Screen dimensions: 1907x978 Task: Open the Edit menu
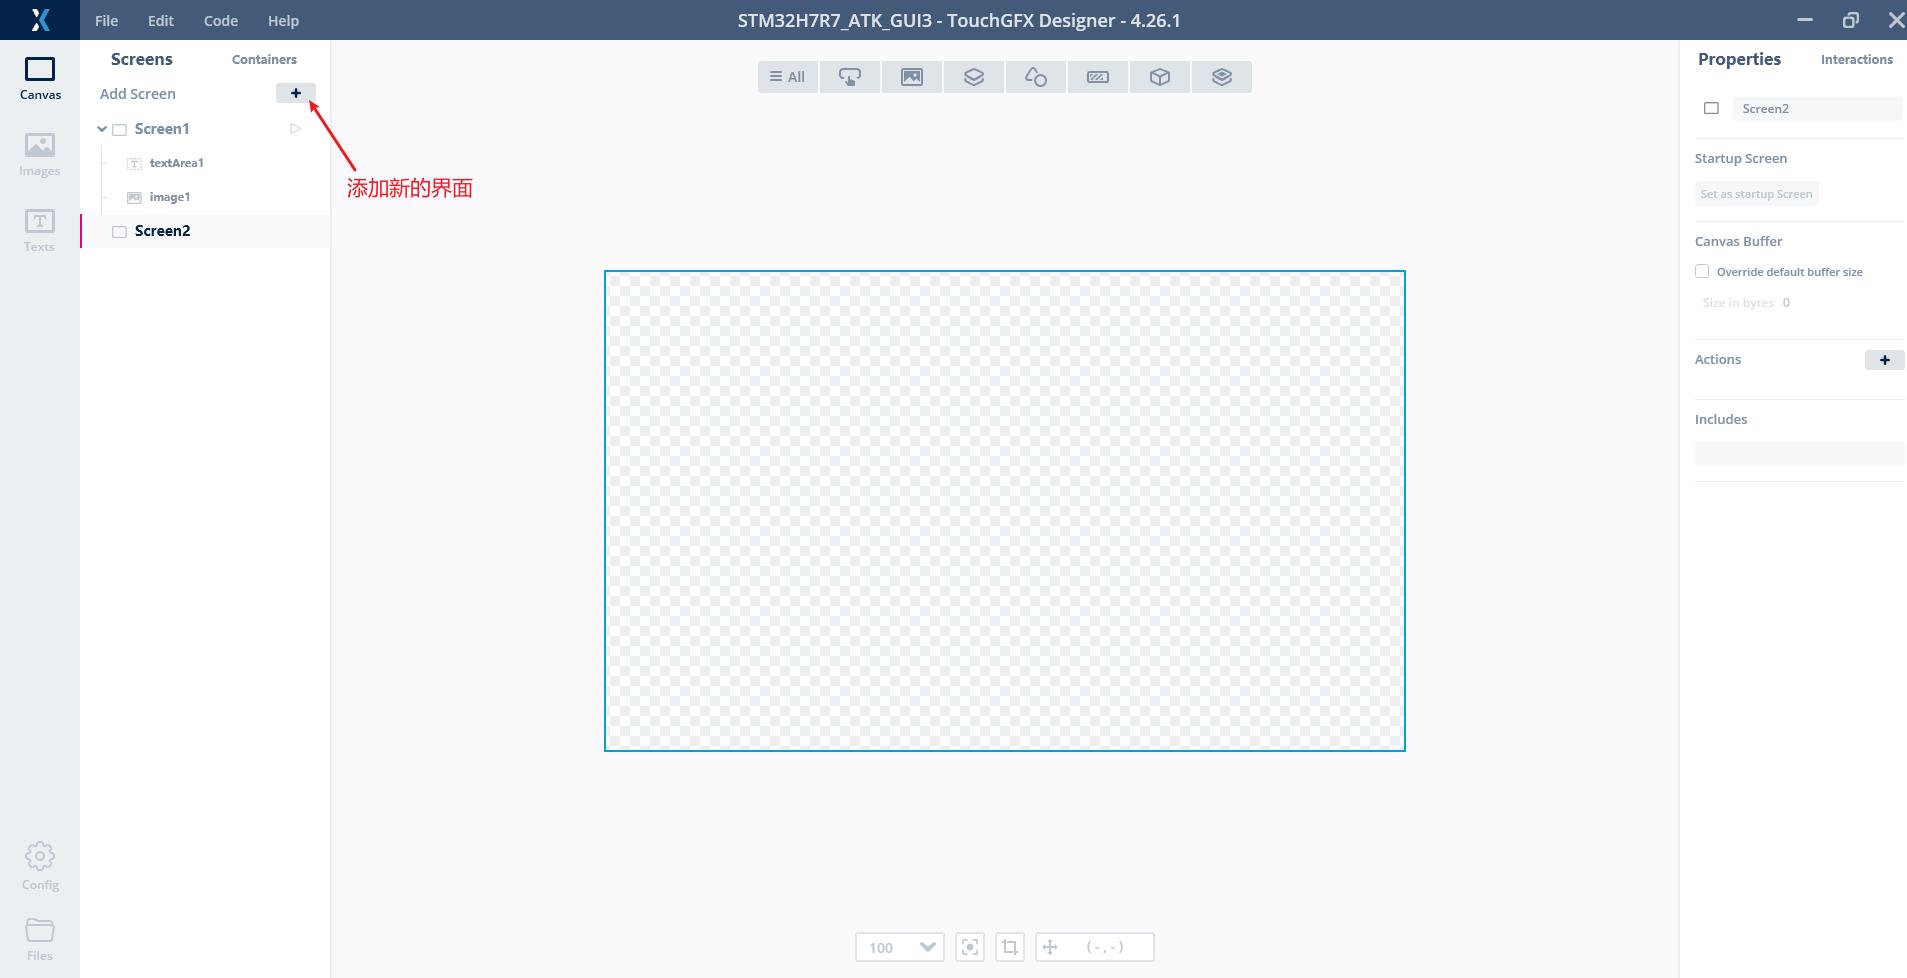[x=161, y=20]
